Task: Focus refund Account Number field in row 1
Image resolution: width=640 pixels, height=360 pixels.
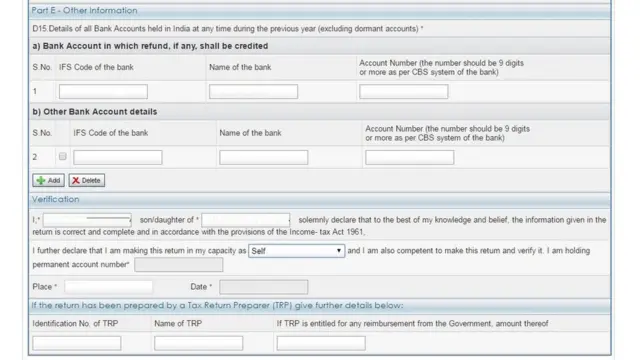Action: pos(404,91)
